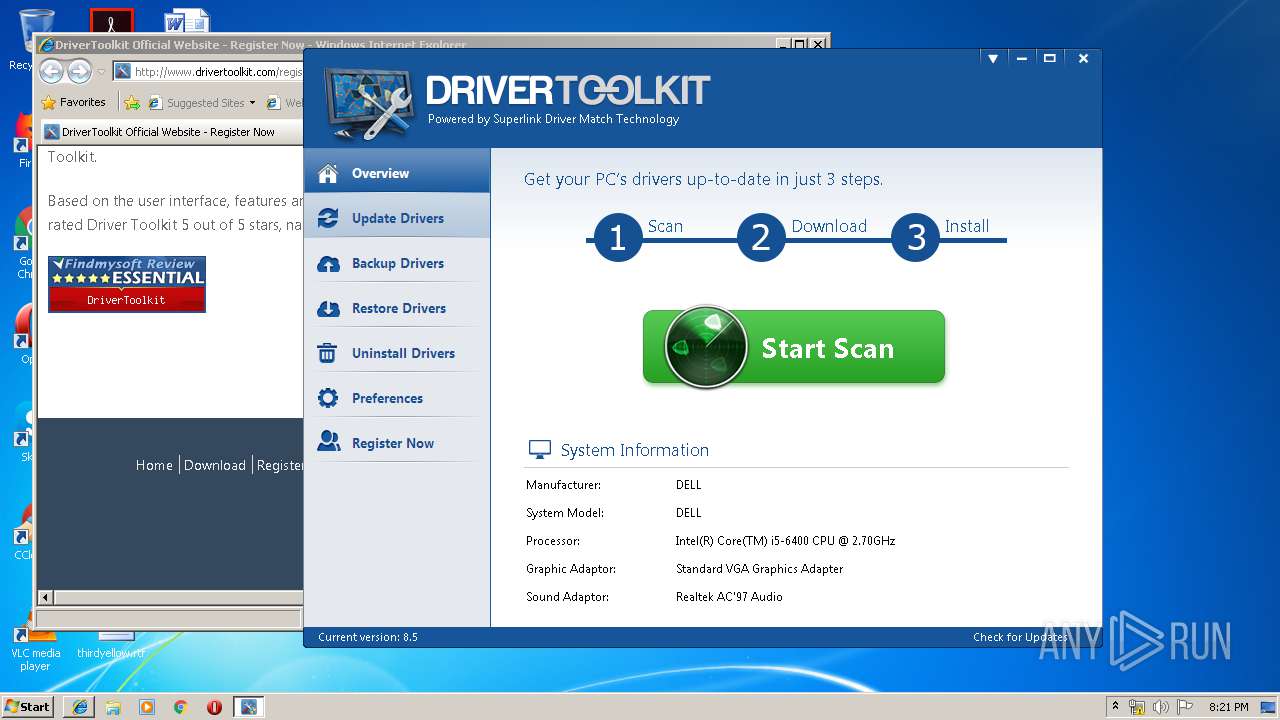The height and width of the screenshot is (720, 1280).
Task: Click the Word document desktop icon
Action: (186, 22)
